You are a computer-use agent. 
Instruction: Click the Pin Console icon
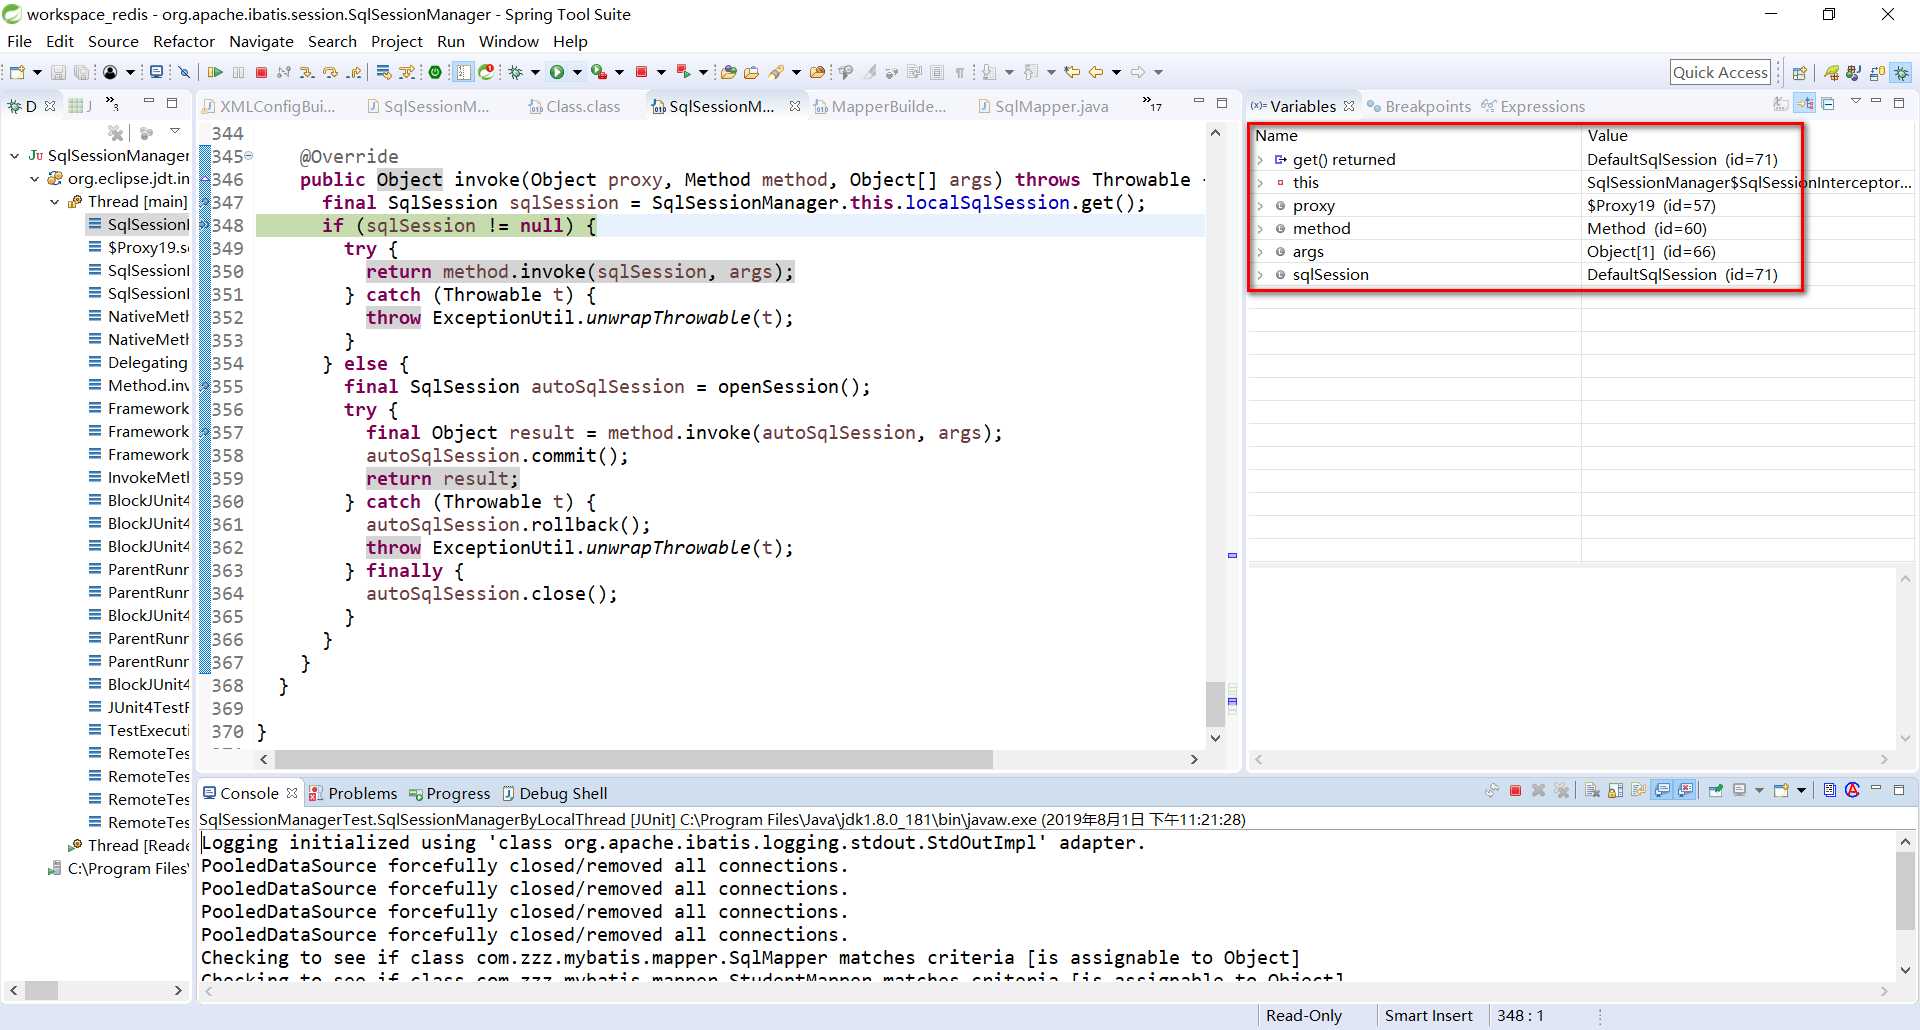click(1716, 790)
